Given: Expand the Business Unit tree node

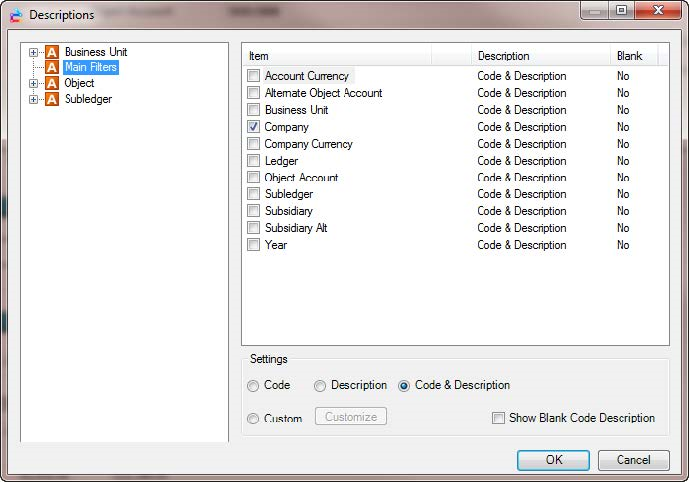Looking at the screenshot, I should click(x=34, y=52).
